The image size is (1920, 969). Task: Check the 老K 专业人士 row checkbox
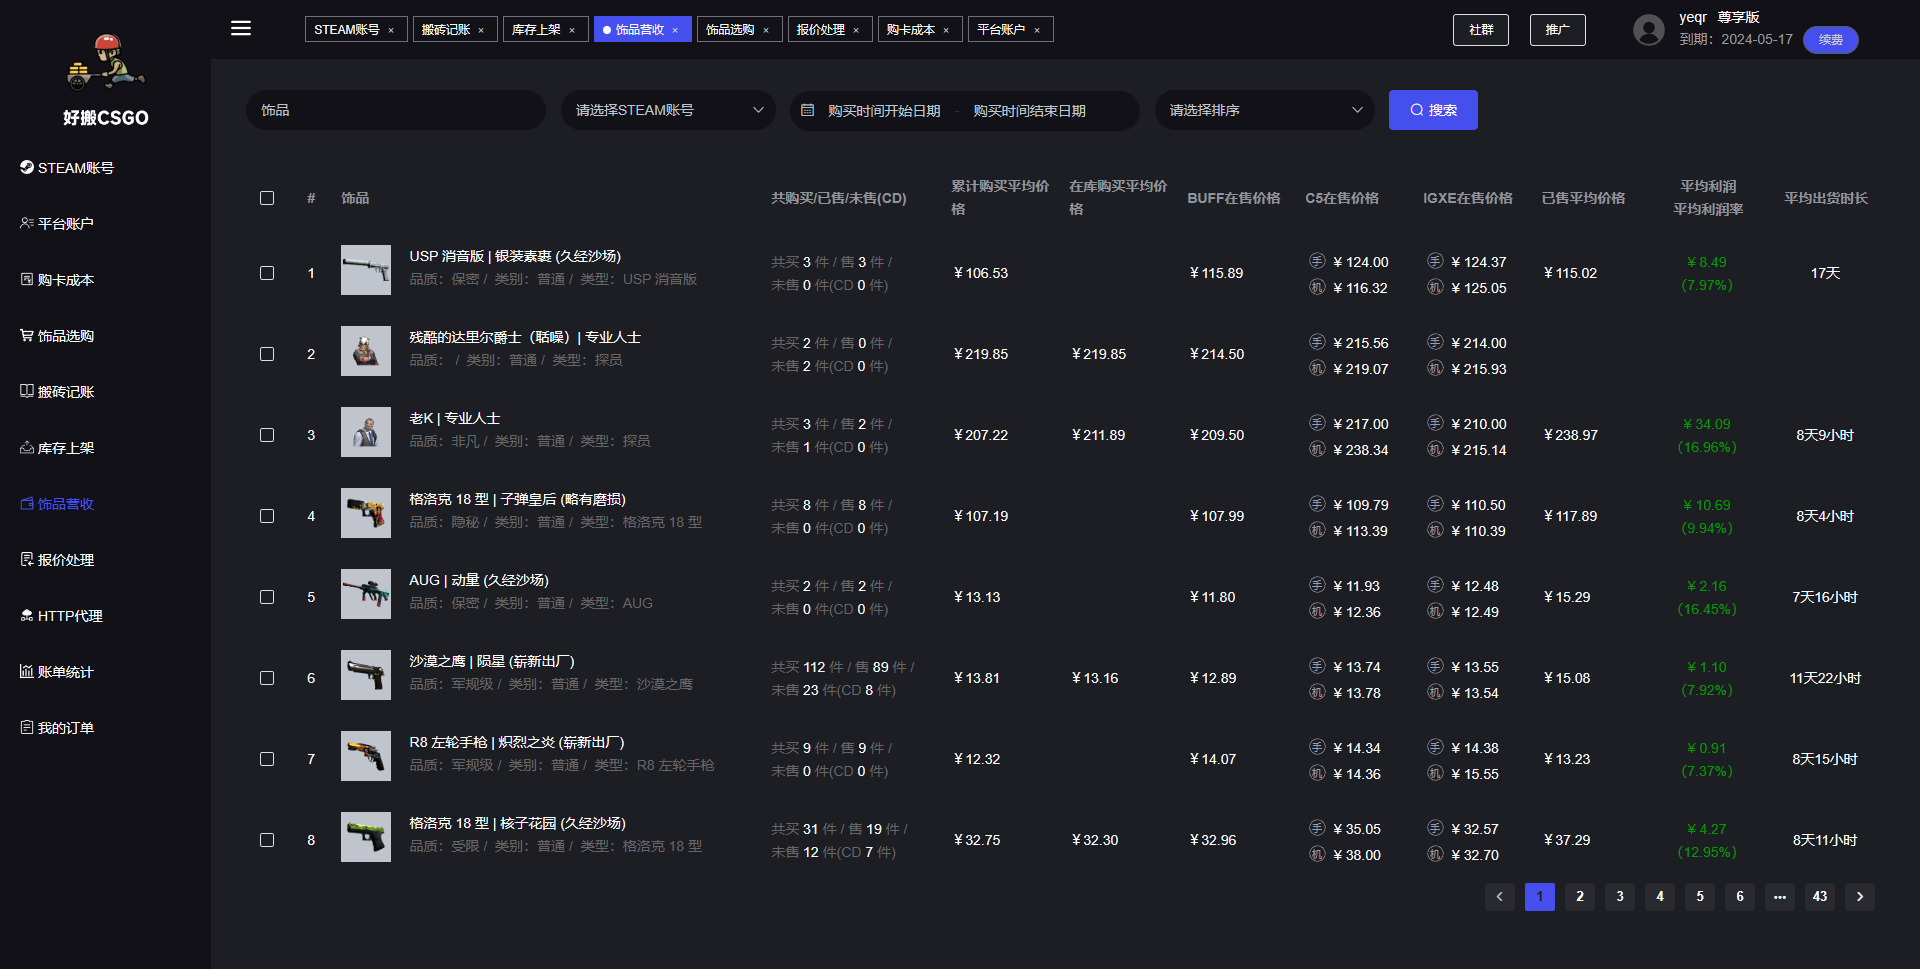pos(267,435)
